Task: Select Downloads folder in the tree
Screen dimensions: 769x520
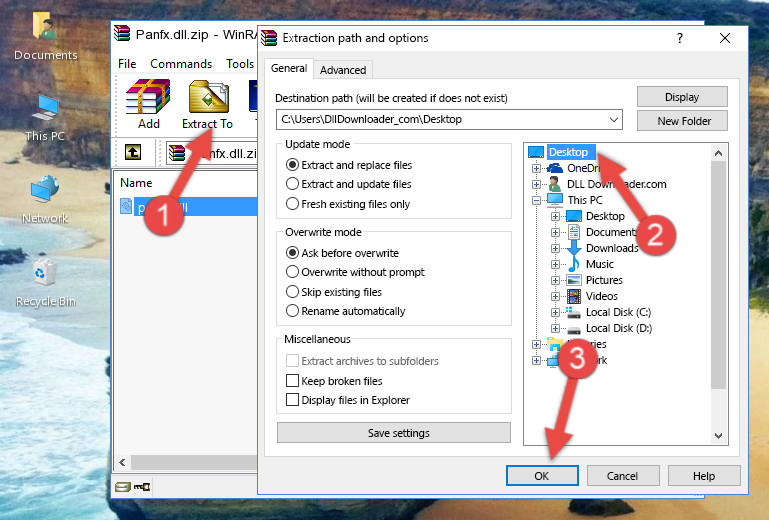Action: click(x=612, y=248)
